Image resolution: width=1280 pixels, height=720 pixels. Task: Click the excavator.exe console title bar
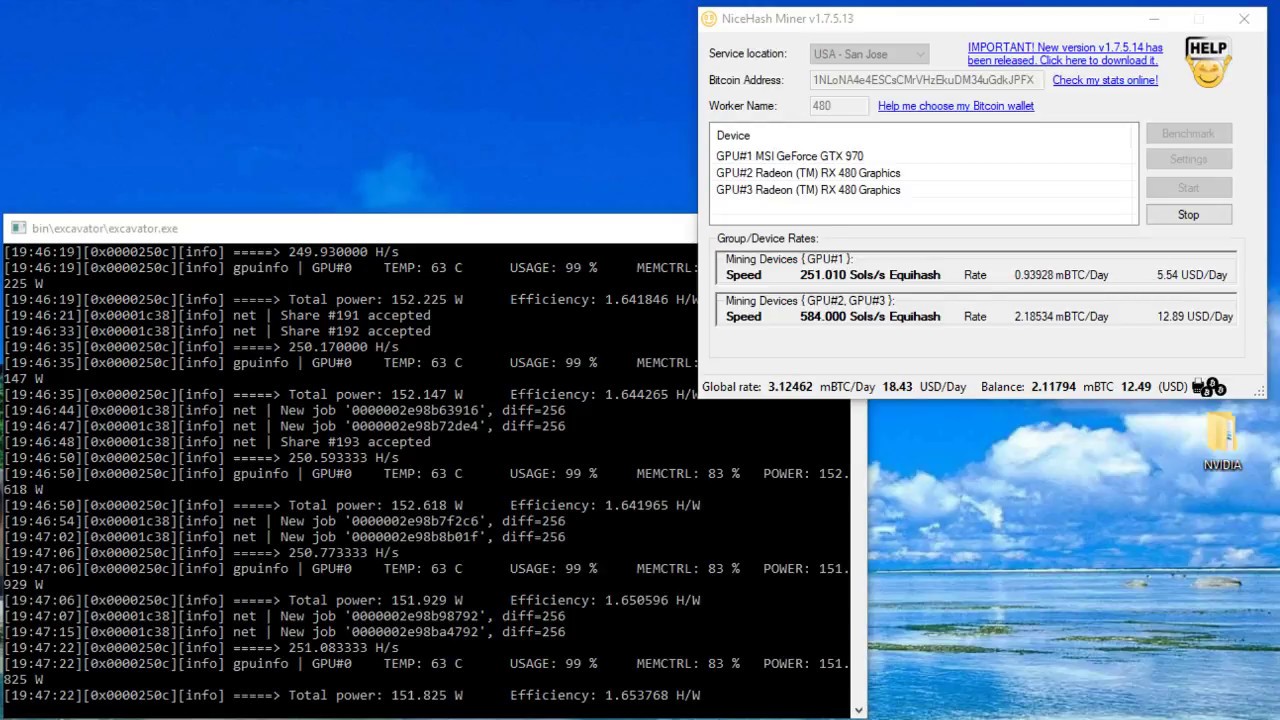350,229
